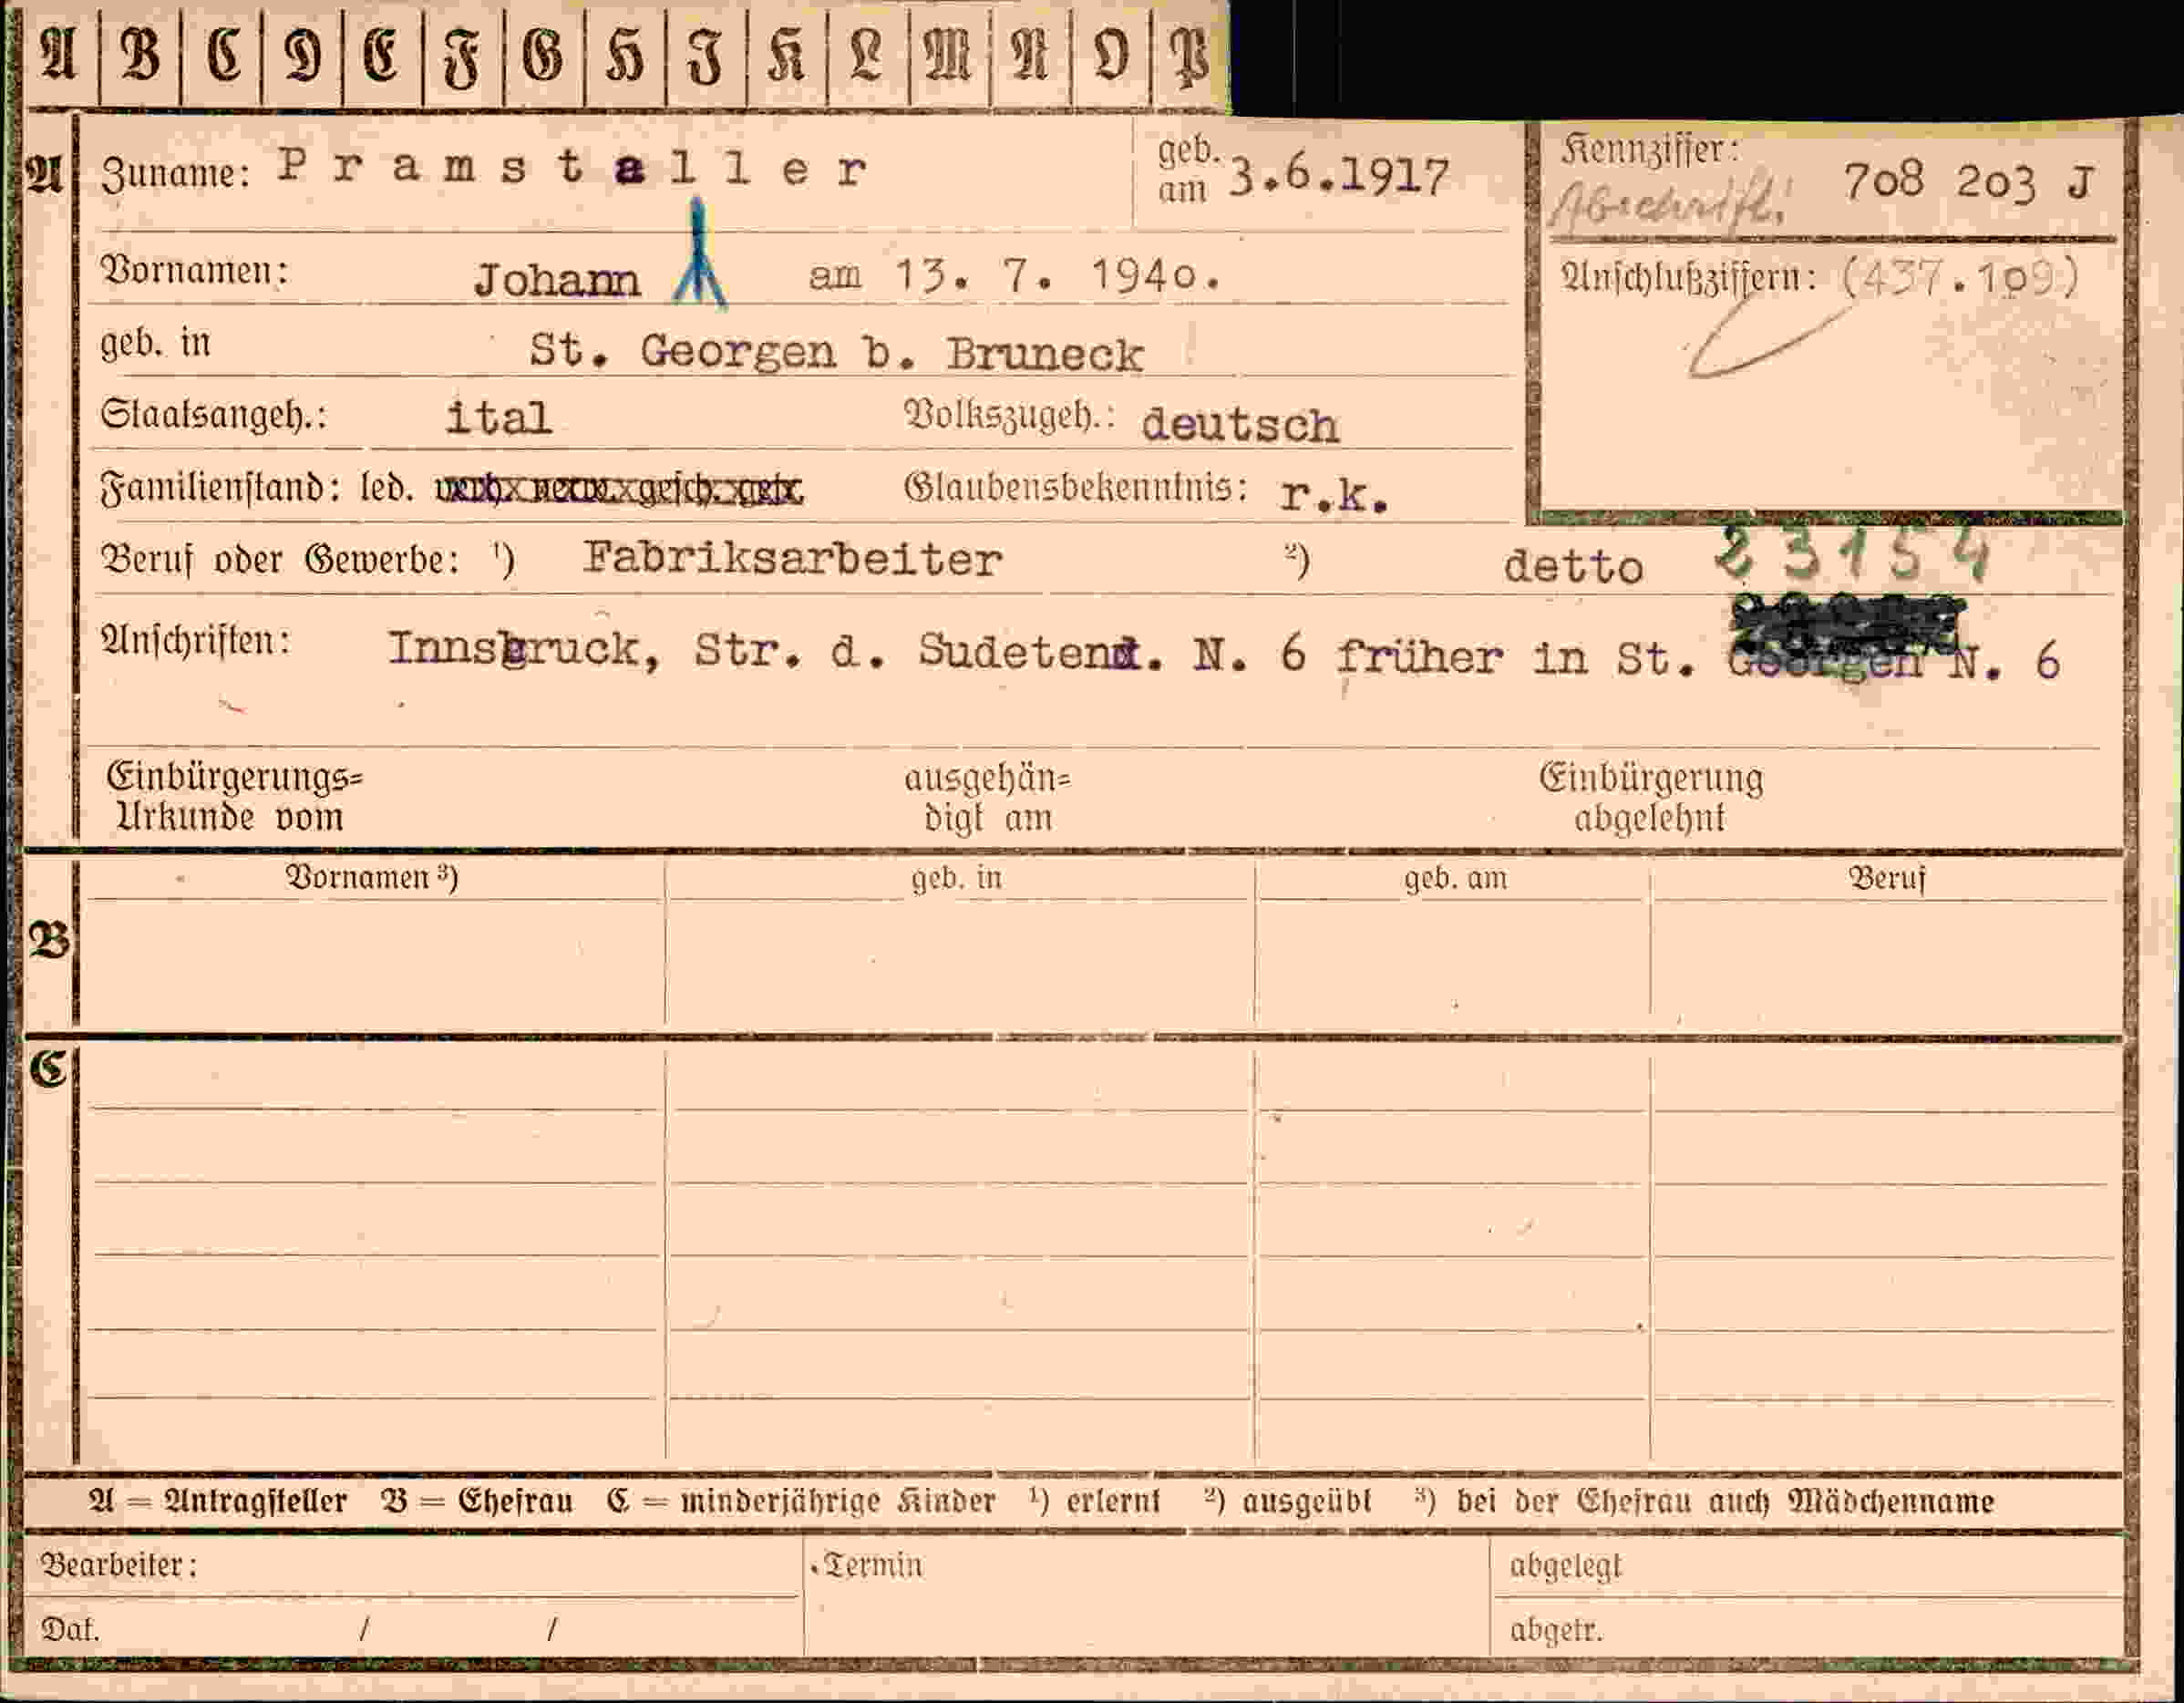Click the 'Vornamen 3)' column header
The height and width of the screenshot is (1703, 2184).
coord(372,877)
